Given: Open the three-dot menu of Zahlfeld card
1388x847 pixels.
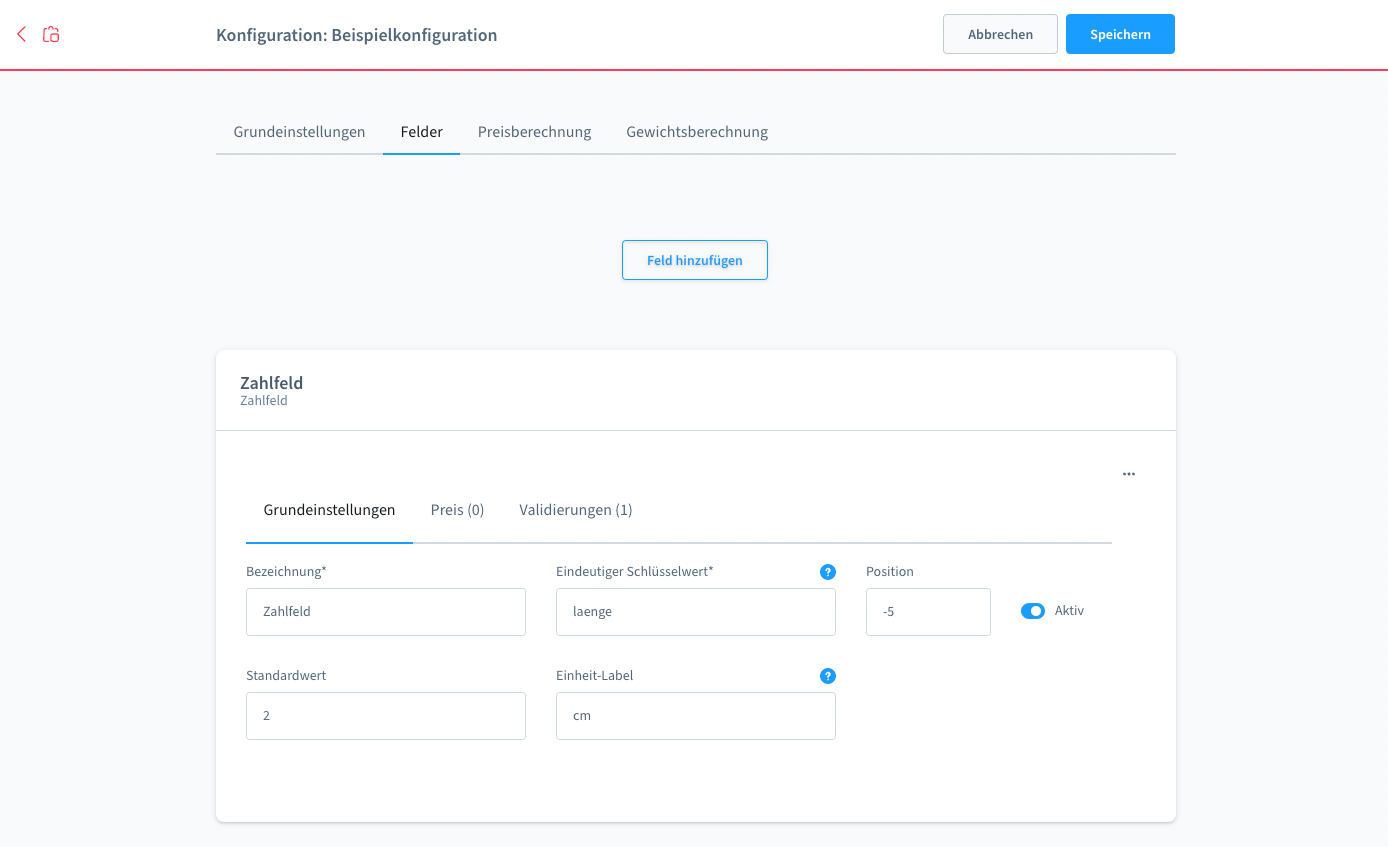Looking at the screenshot, I should 1128,474.
